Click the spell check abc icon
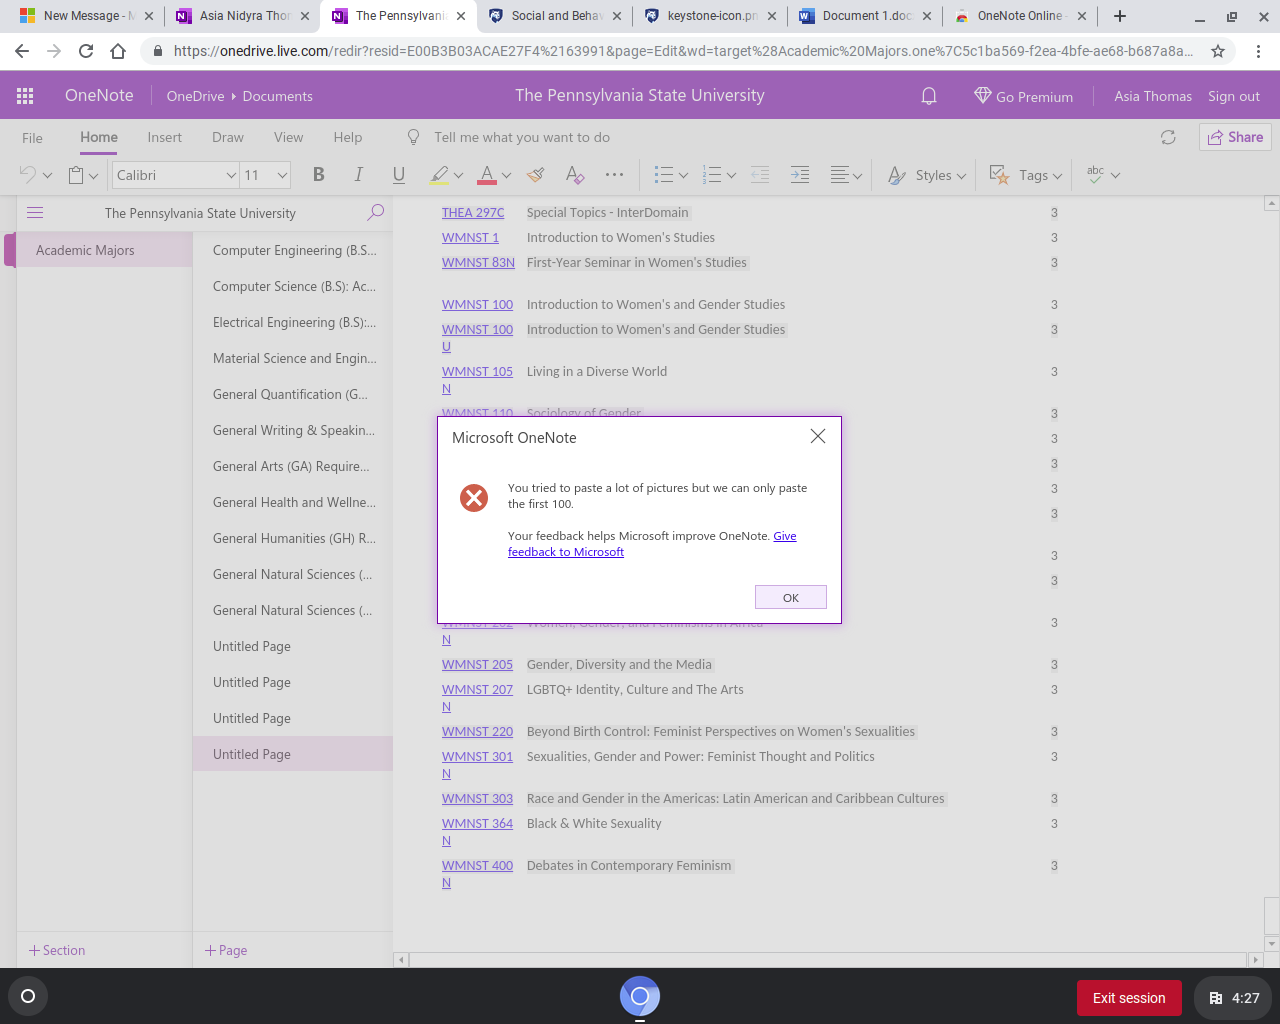 click(x=1096, y=174)
